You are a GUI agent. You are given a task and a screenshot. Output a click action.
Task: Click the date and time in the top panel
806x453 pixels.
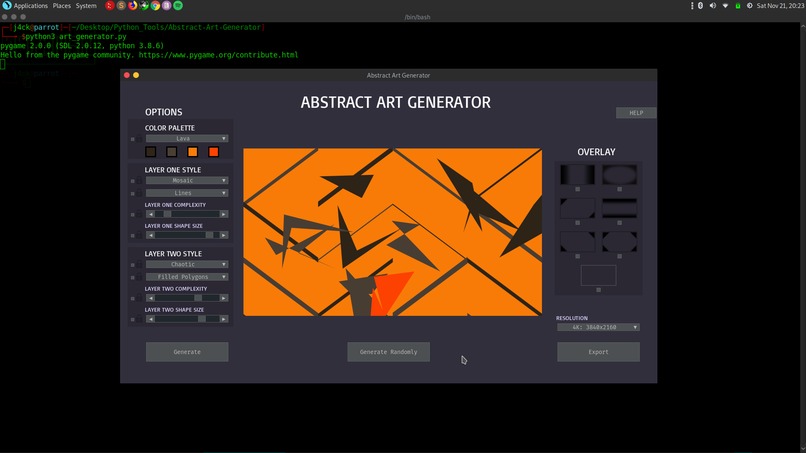[x=780, y=6]
